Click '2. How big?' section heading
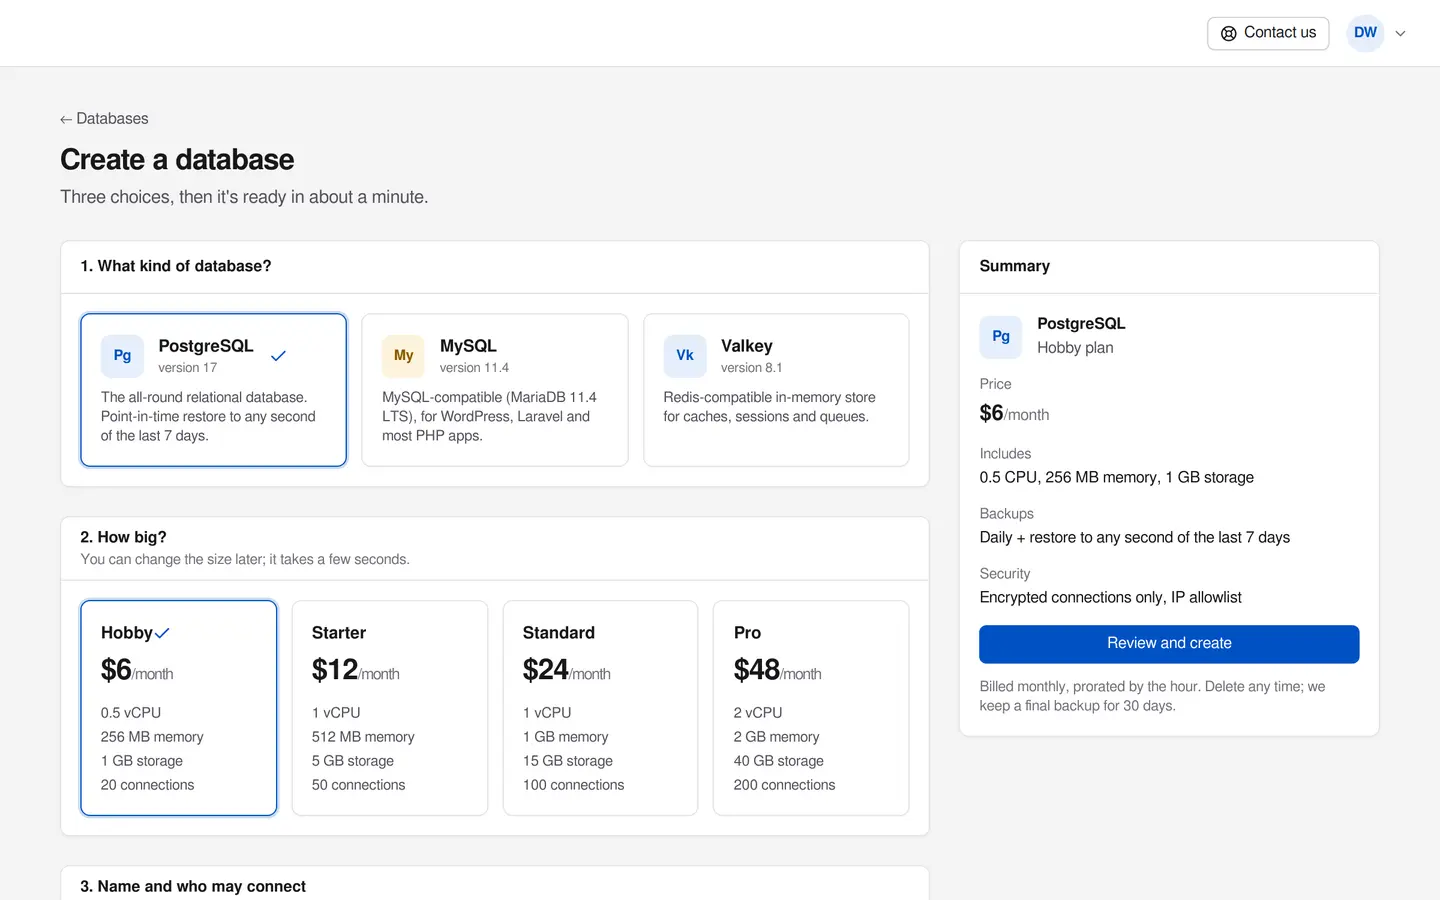 [x=124, y=537]
